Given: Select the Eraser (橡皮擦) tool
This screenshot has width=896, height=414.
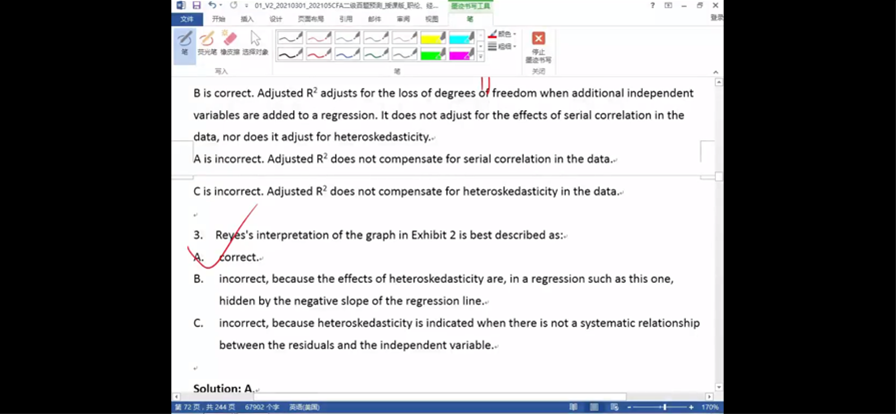Looking at the screenshot, I should (x=230, y=42).
